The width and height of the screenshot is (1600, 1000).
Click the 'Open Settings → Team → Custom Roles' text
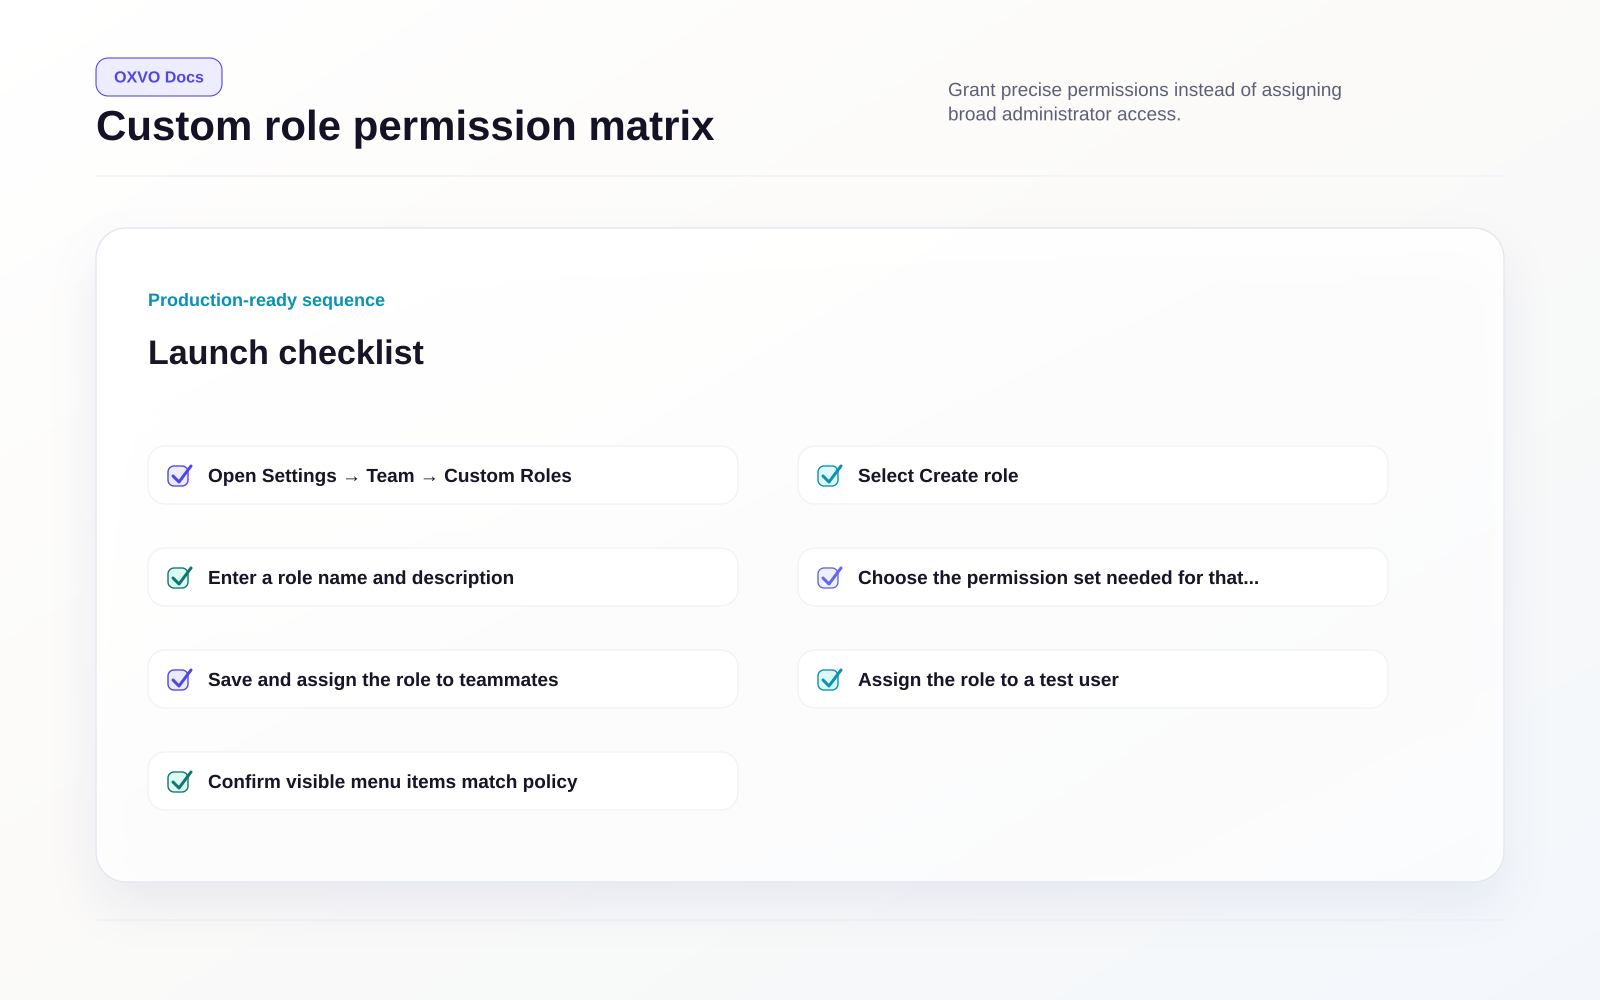click(x=390, y=476)
